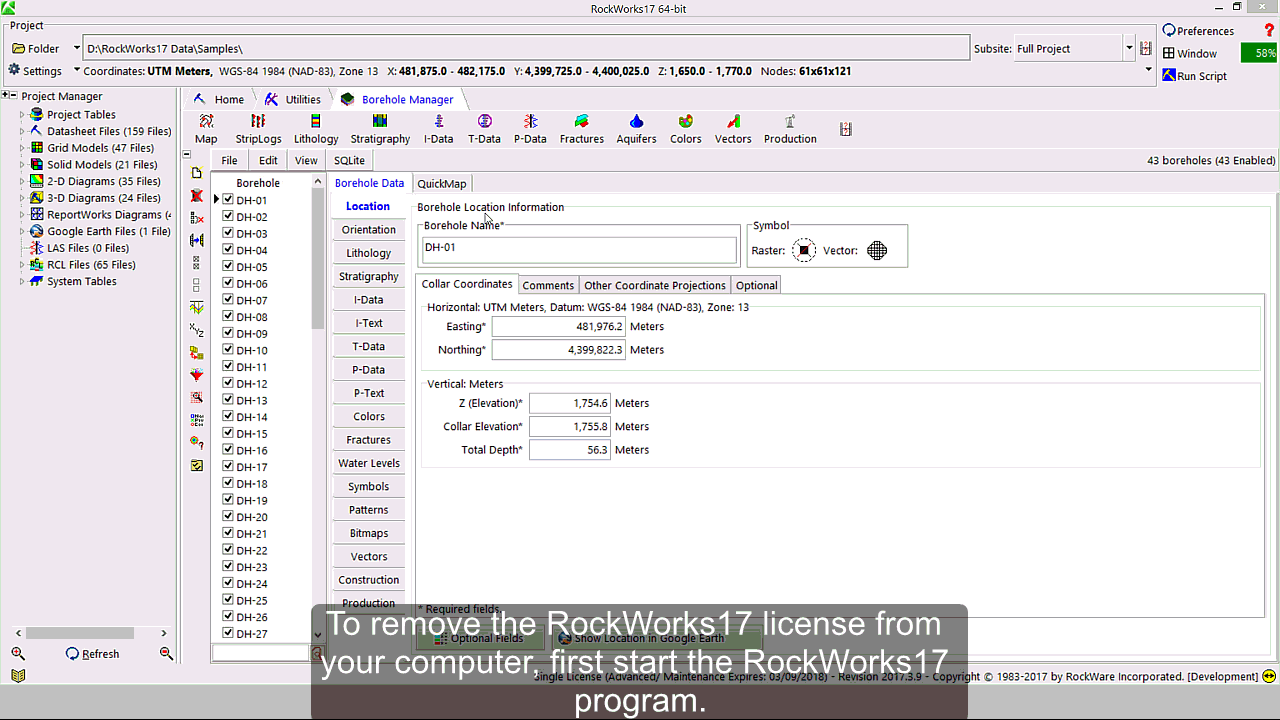This screenshot has width=1280, height=720.
Task: Uncheck the DH-05 borehole checkbox
Action: pos(228,267)
